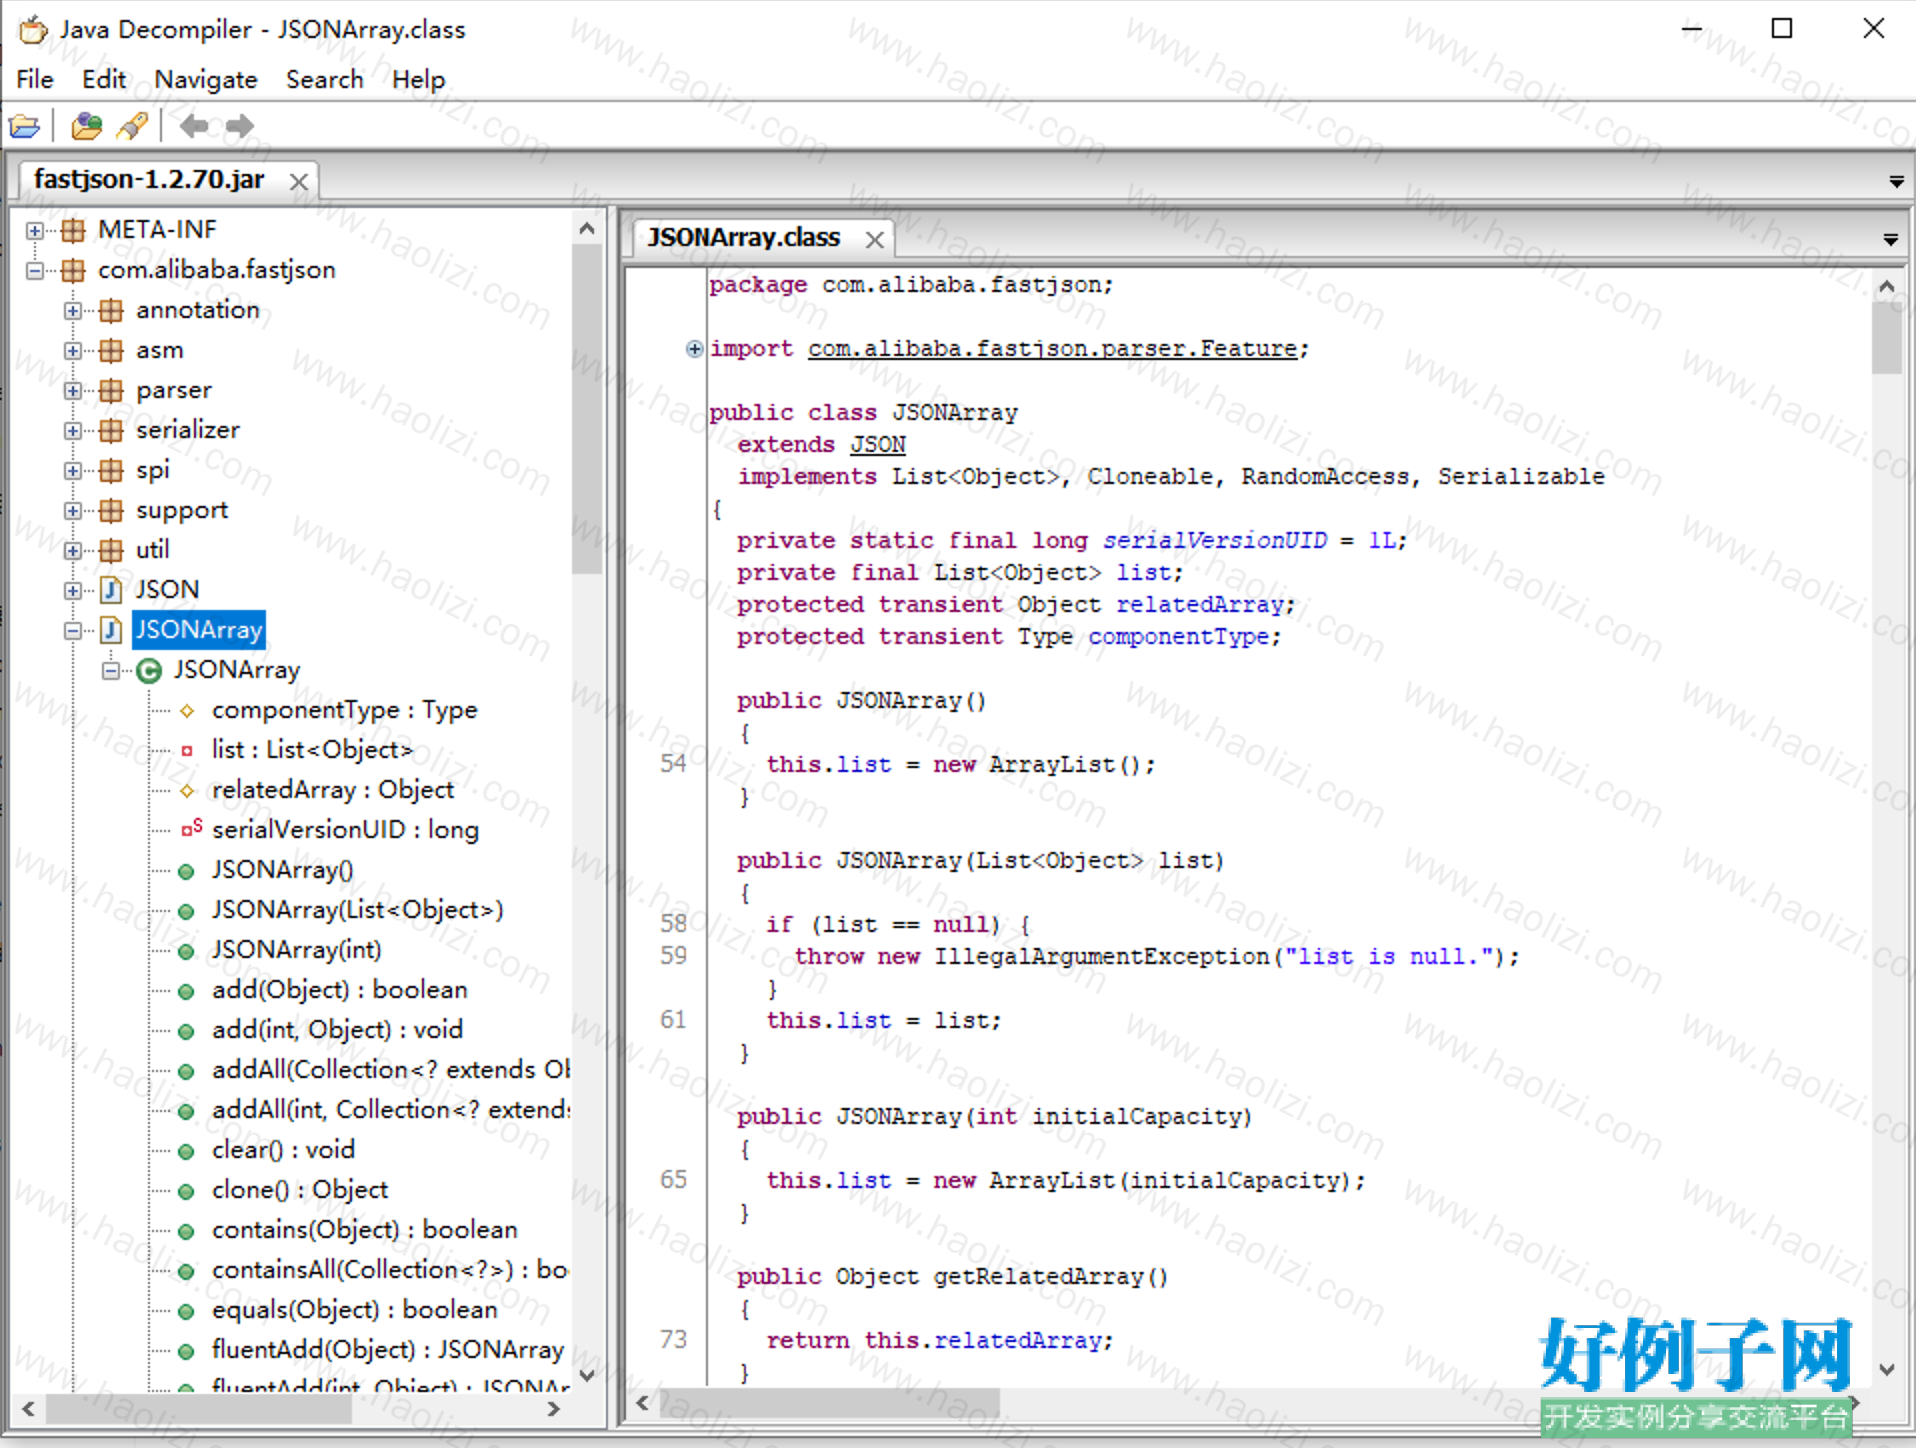Select the JSONArray(List<Object>) constructor entry

358,910
